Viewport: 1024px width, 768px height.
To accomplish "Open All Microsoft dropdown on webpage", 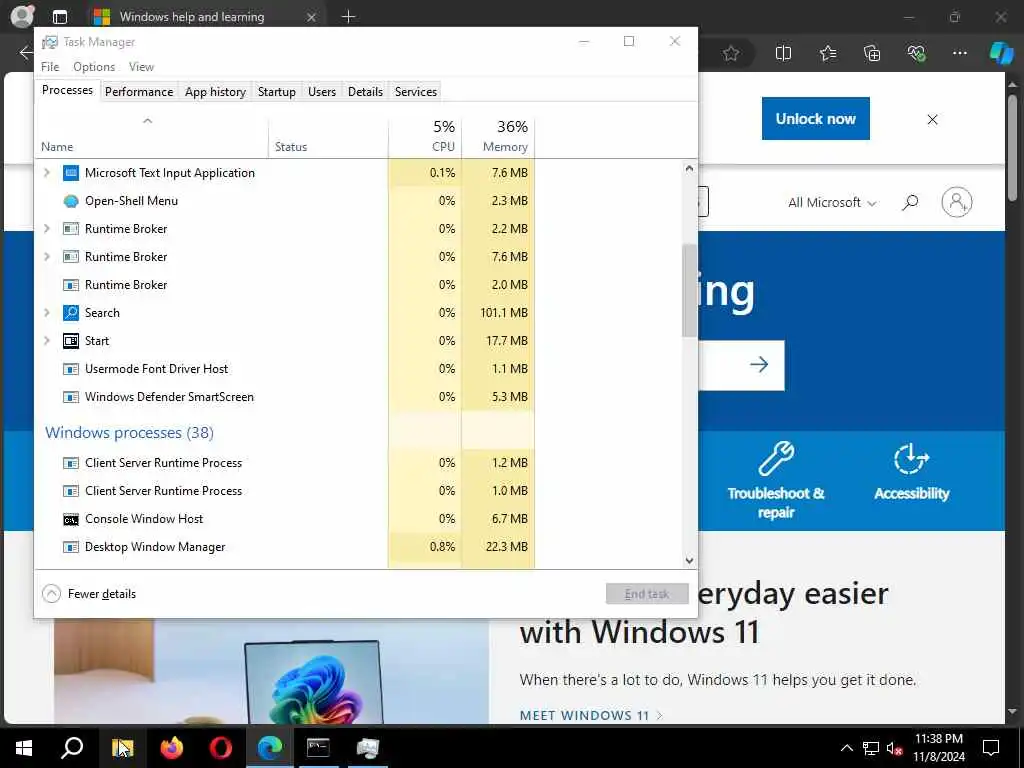I will click(x=832, y=203).
